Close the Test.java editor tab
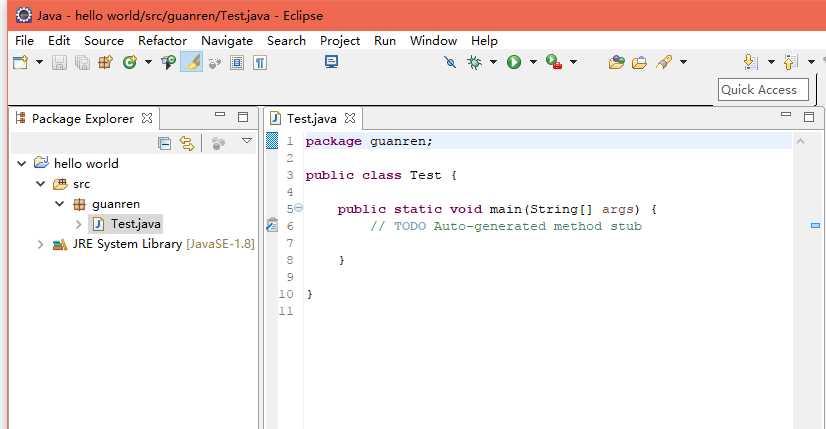 (350, 118)
